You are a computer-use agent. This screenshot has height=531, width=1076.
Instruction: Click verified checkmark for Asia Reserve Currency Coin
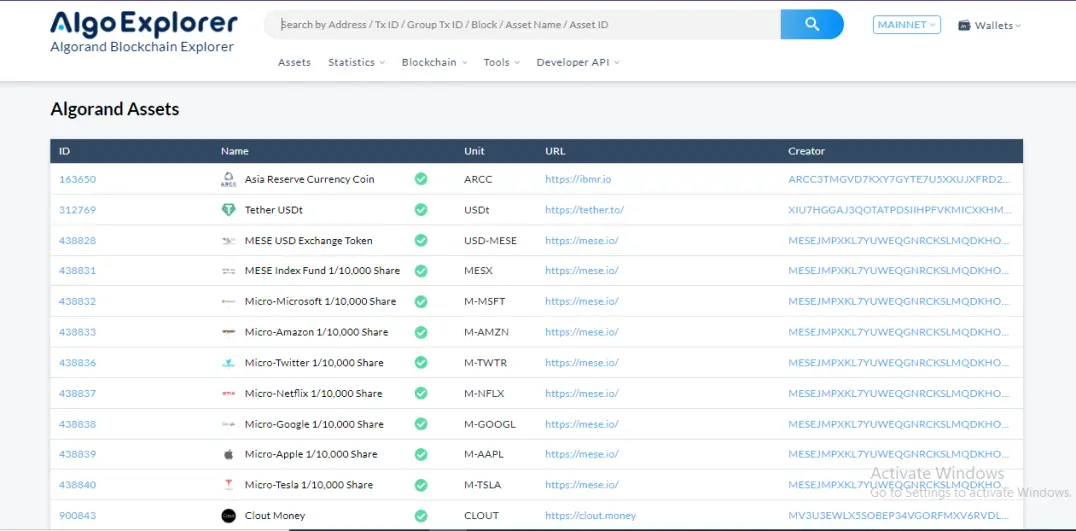(x=421, y=179)
